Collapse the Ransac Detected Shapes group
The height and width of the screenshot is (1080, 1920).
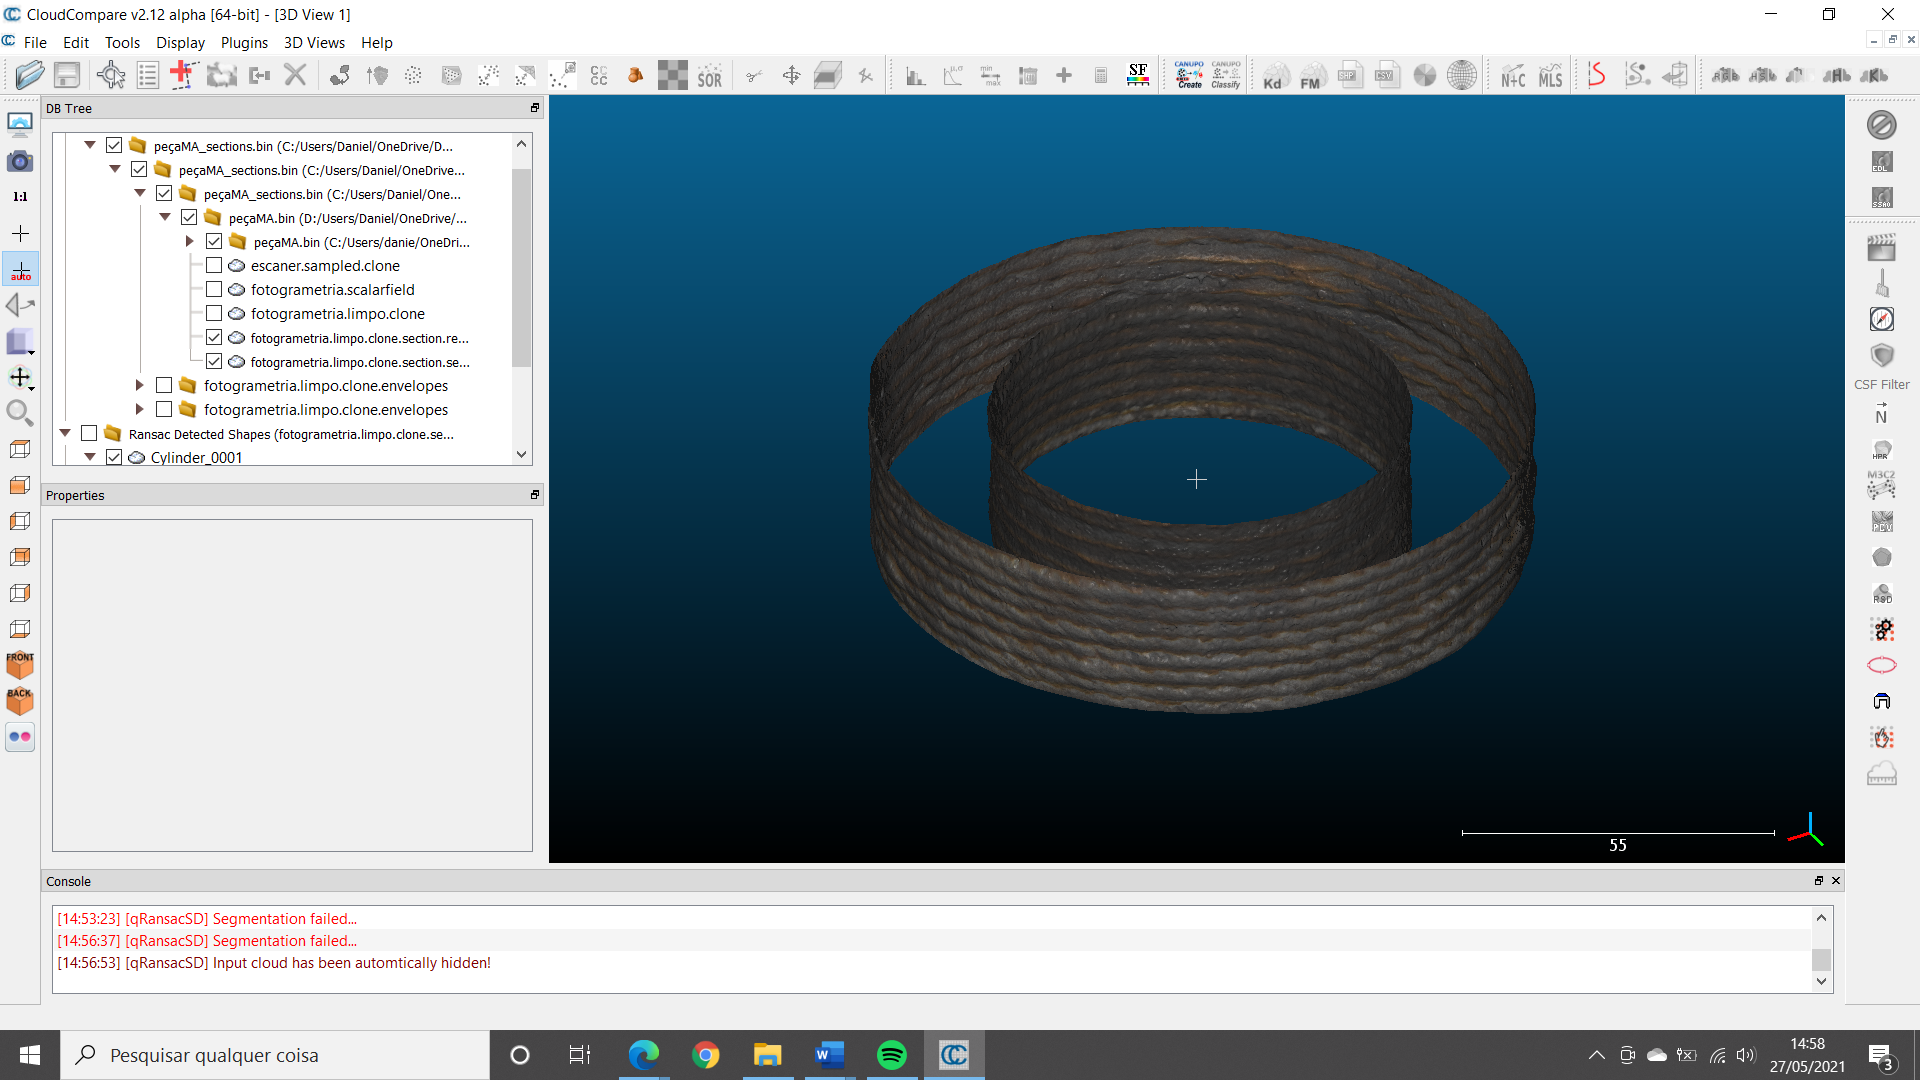[65, 433]
